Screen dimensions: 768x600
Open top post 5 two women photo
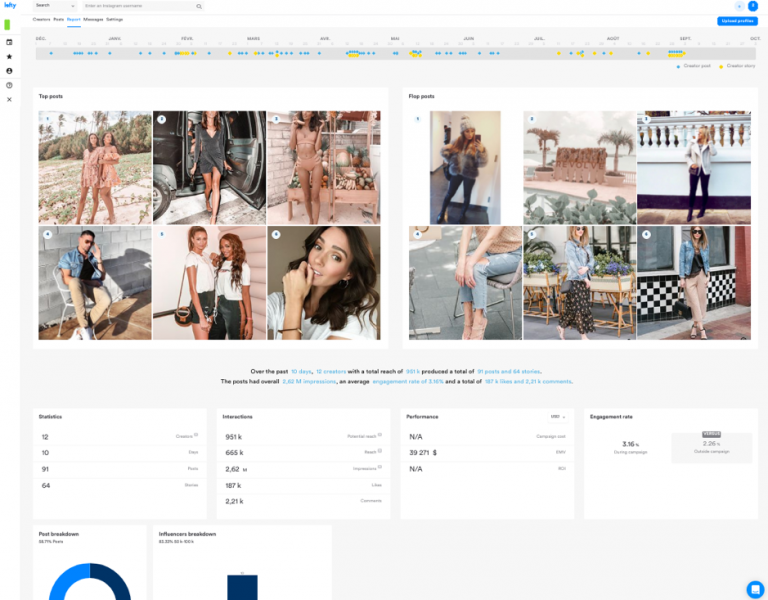[209, 283]
